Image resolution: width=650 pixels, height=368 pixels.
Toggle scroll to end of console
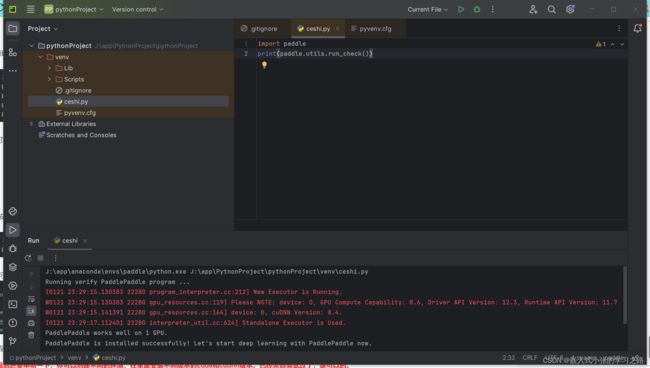pyautogui.click(x=31, y=311)
